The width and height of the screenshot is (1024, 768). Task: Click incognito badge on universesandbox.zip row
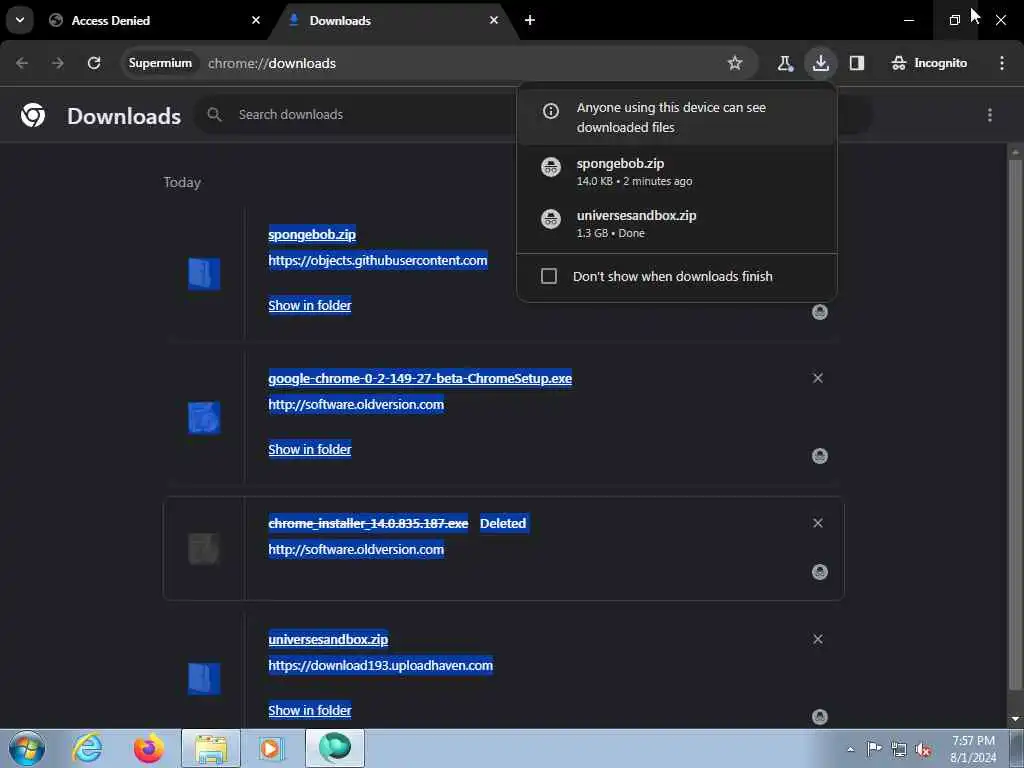tap(820, 717)
